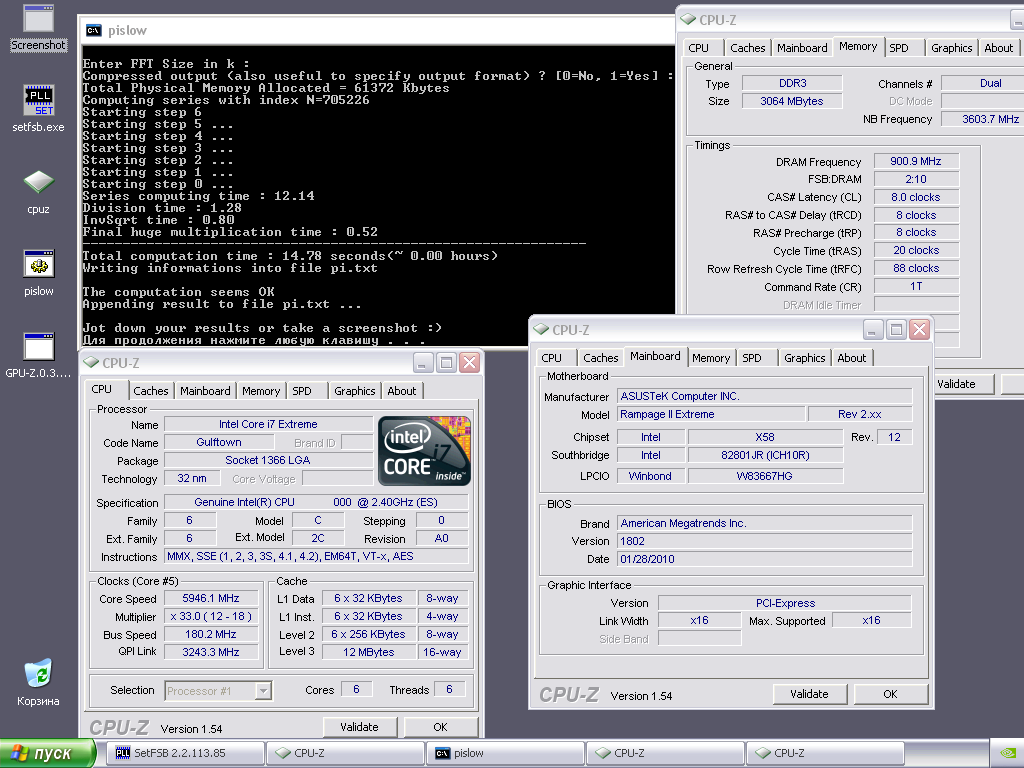1024x768 pixels.
Task: Open the cpuz desktop shortcut
Action: coord(39,191)
